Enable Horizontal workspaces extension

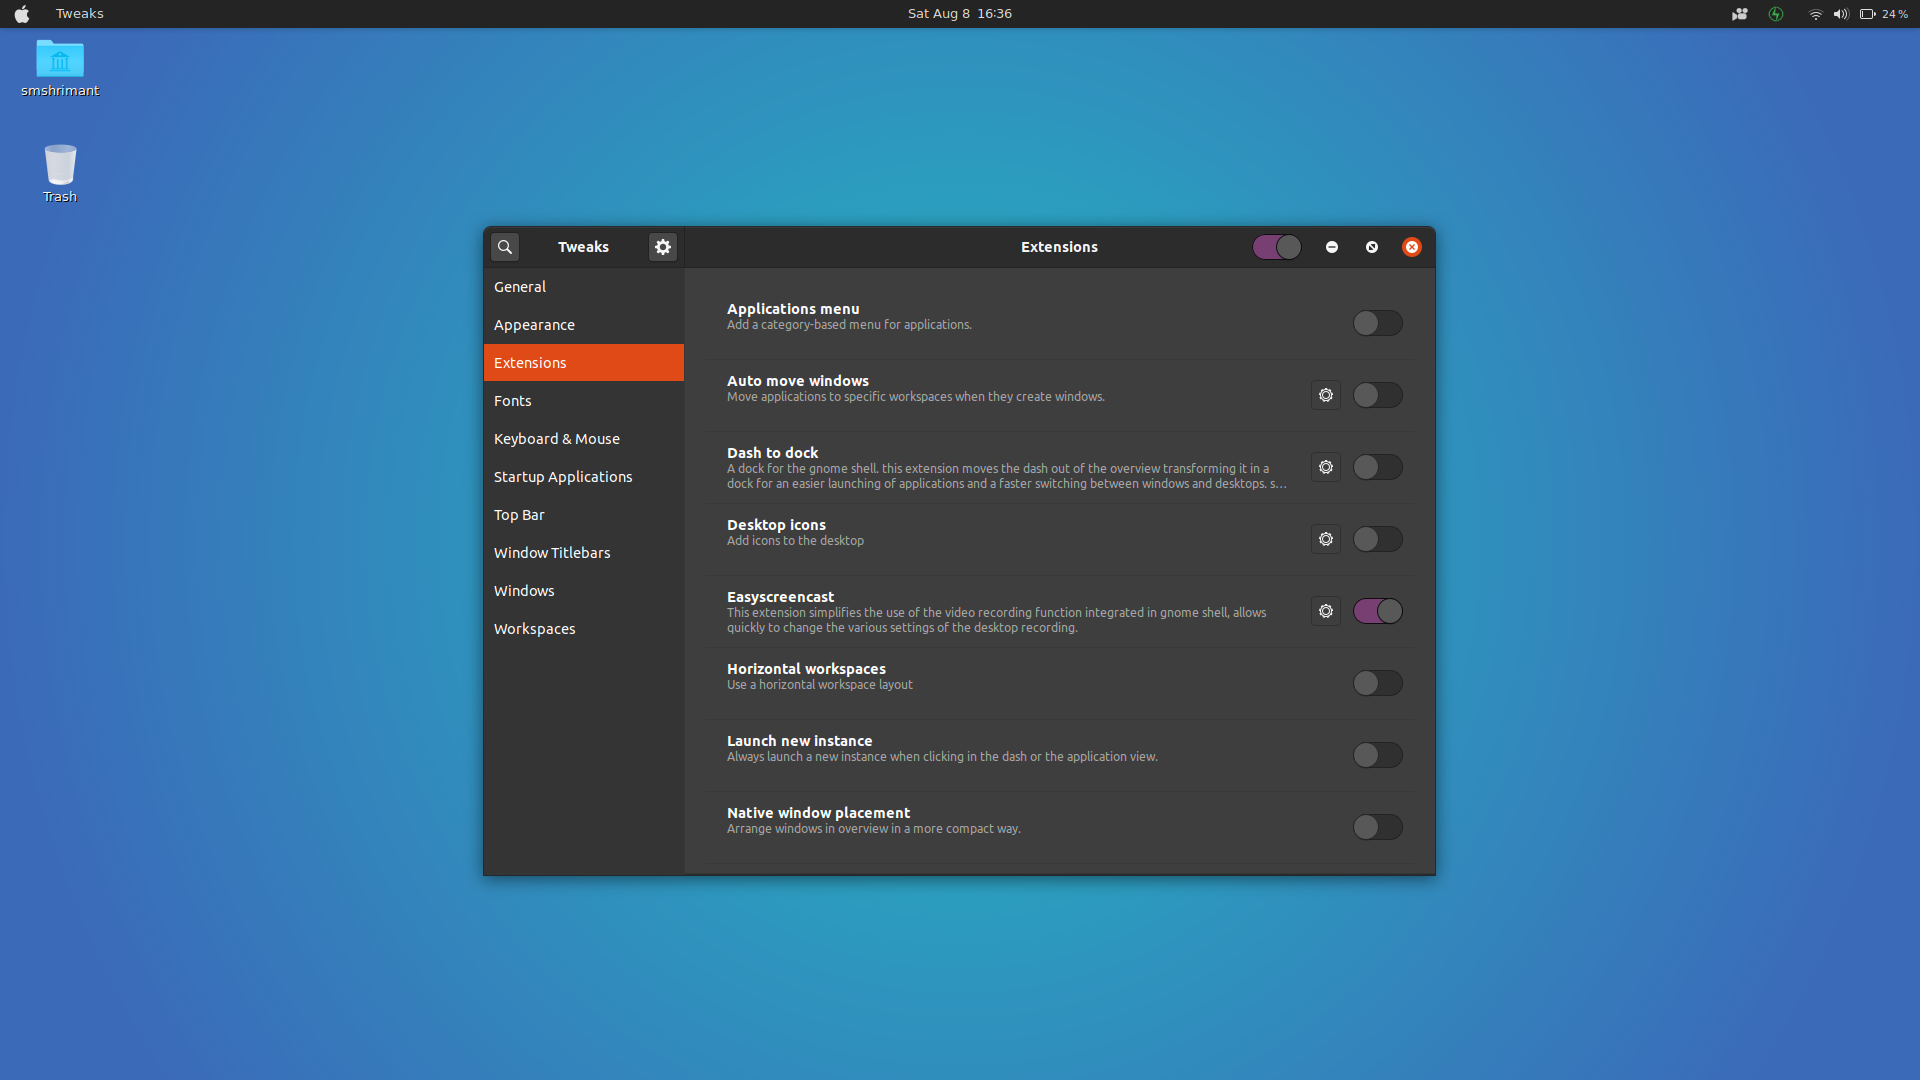tap(1378, 683)
